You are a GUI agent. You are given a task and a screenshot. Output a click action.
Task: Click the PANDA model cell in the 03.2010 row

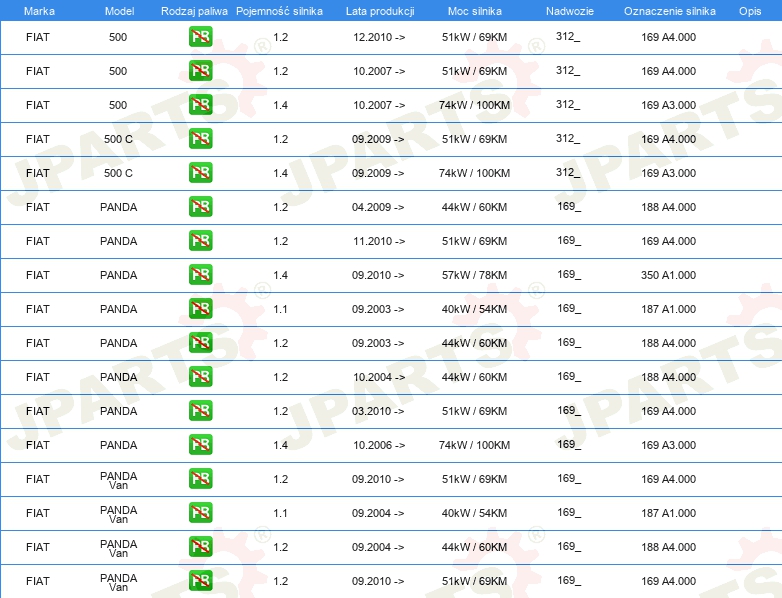119,411
